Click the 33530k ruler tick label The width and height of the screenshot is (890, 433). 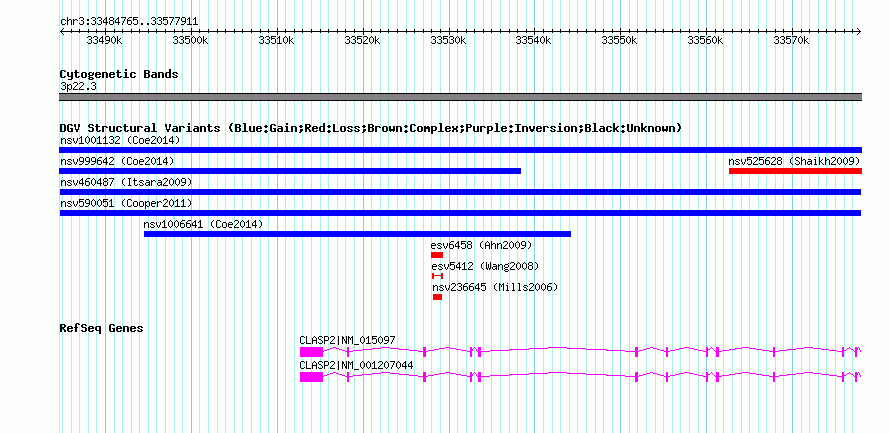[448, 40]
